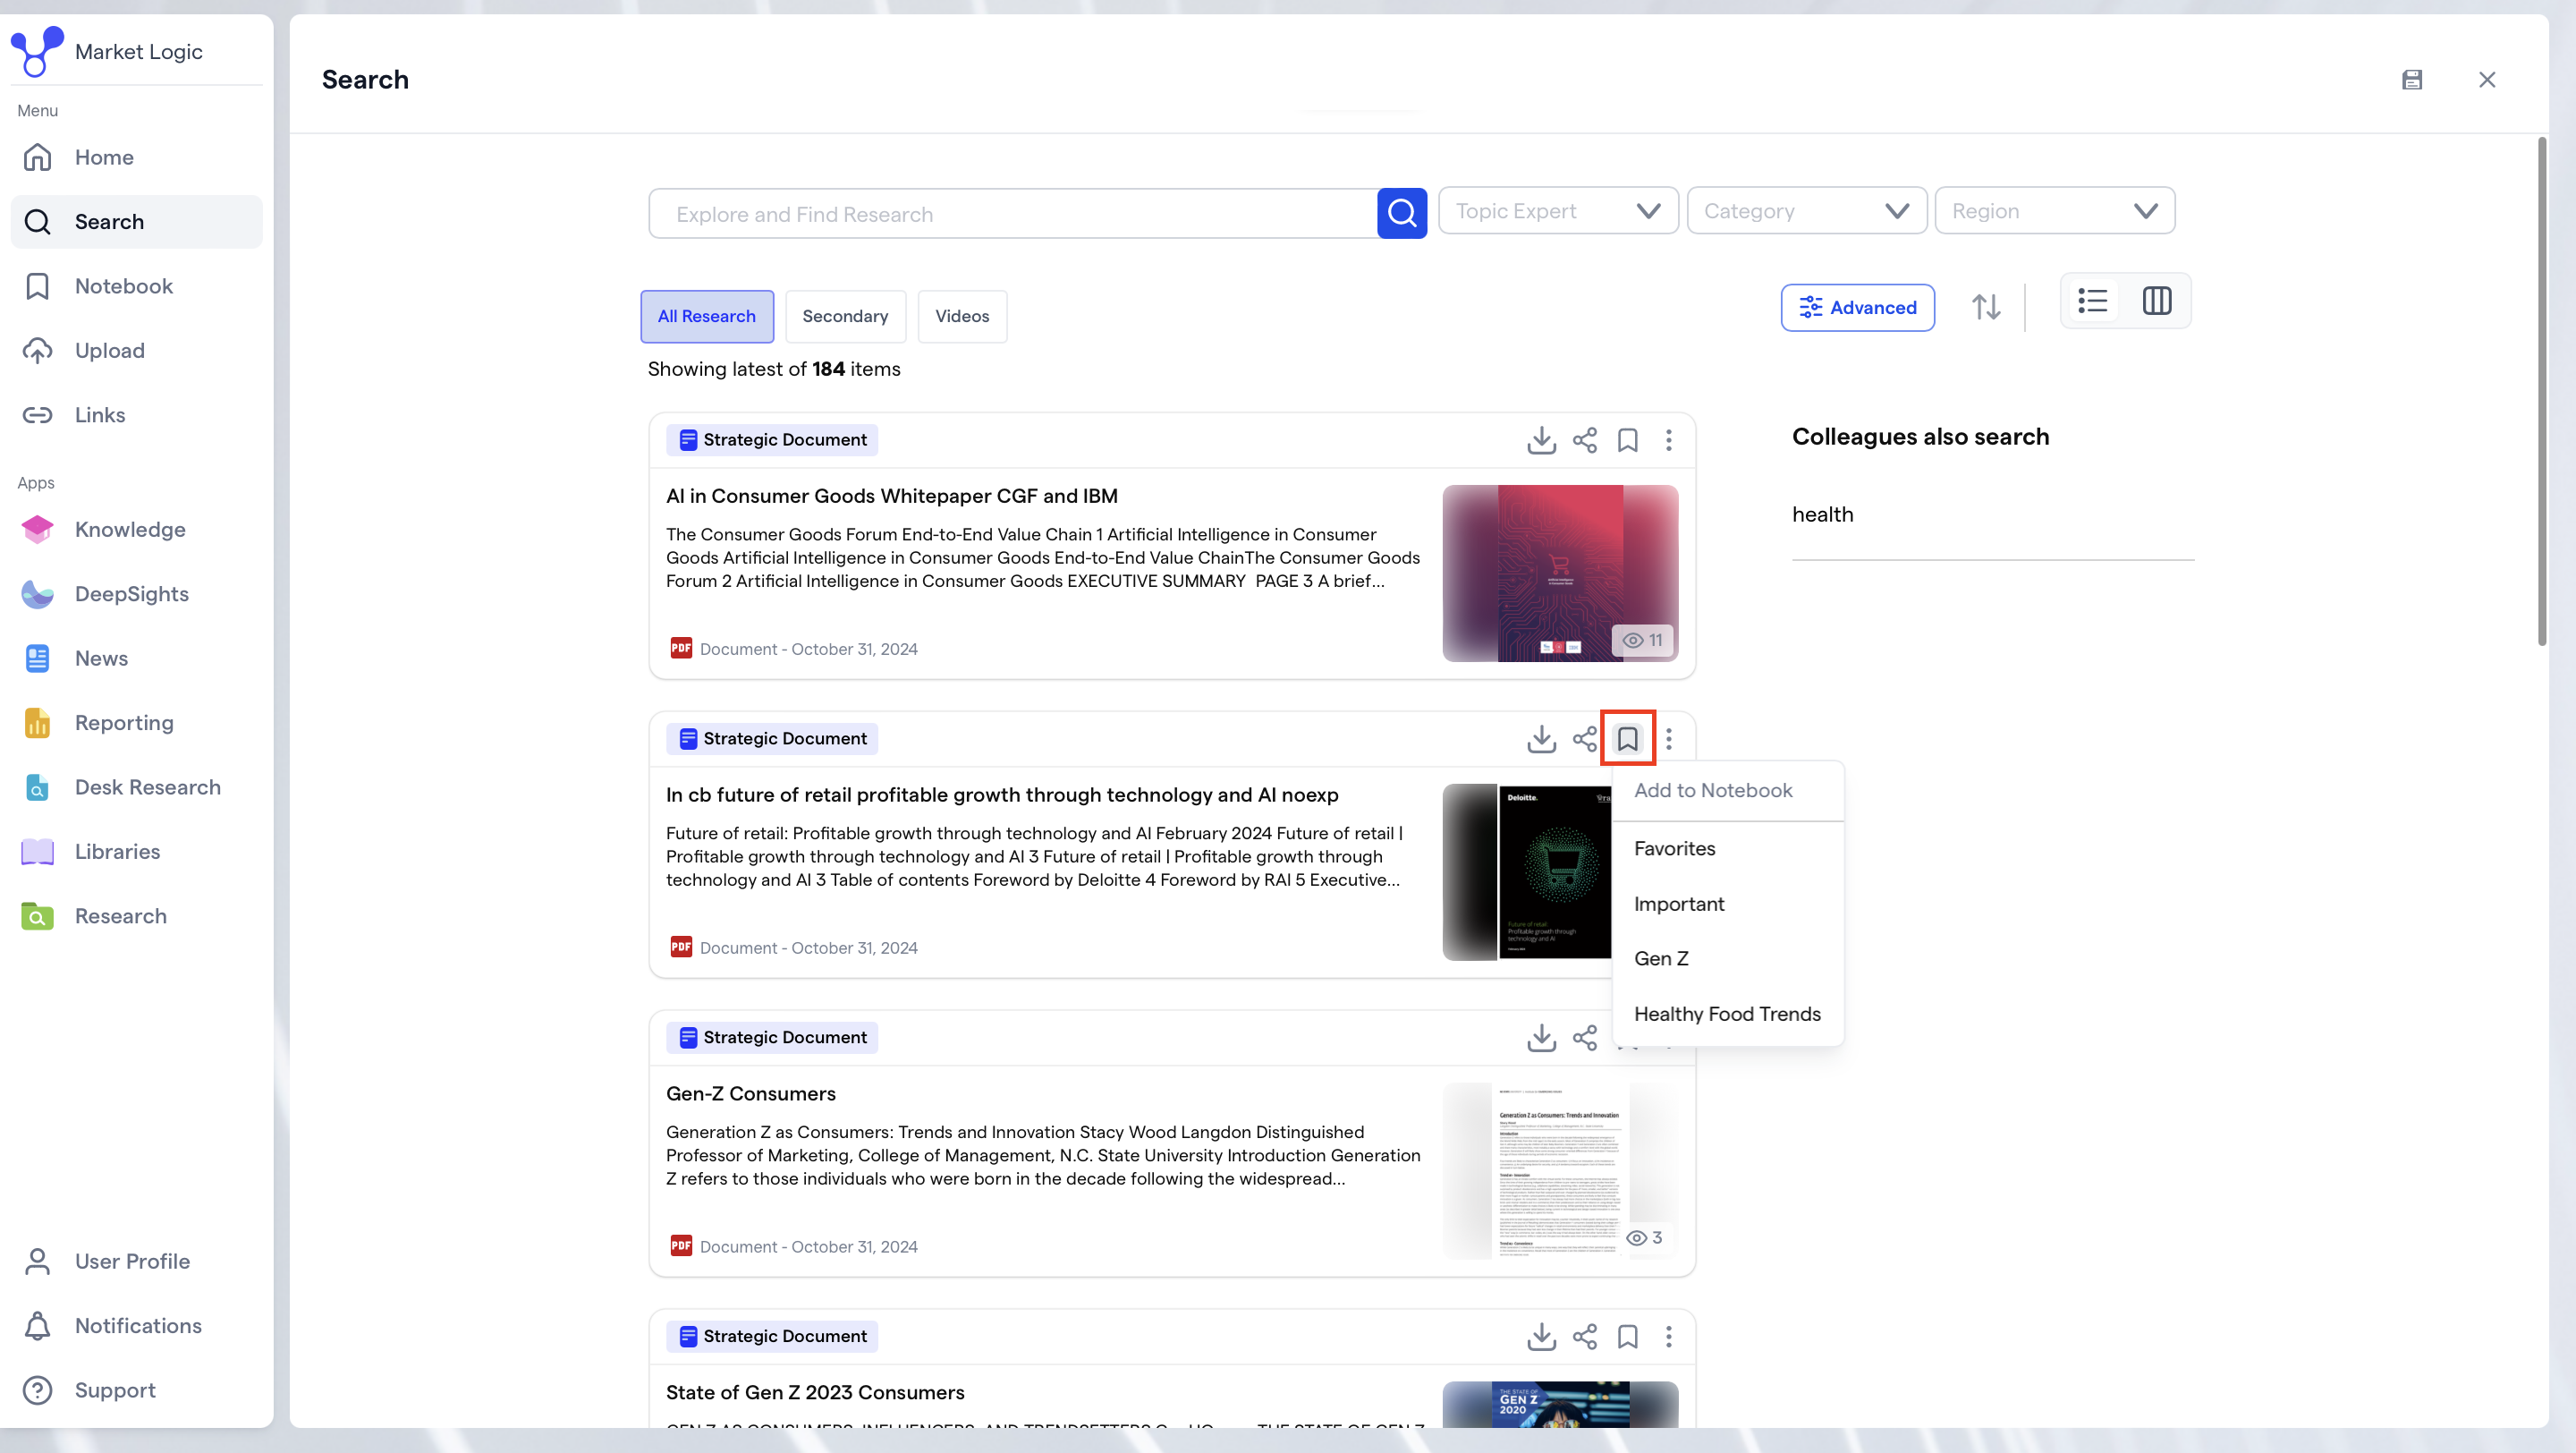
Task: Expand the Topic Expert dropdown
Action: click(1558, 211)
